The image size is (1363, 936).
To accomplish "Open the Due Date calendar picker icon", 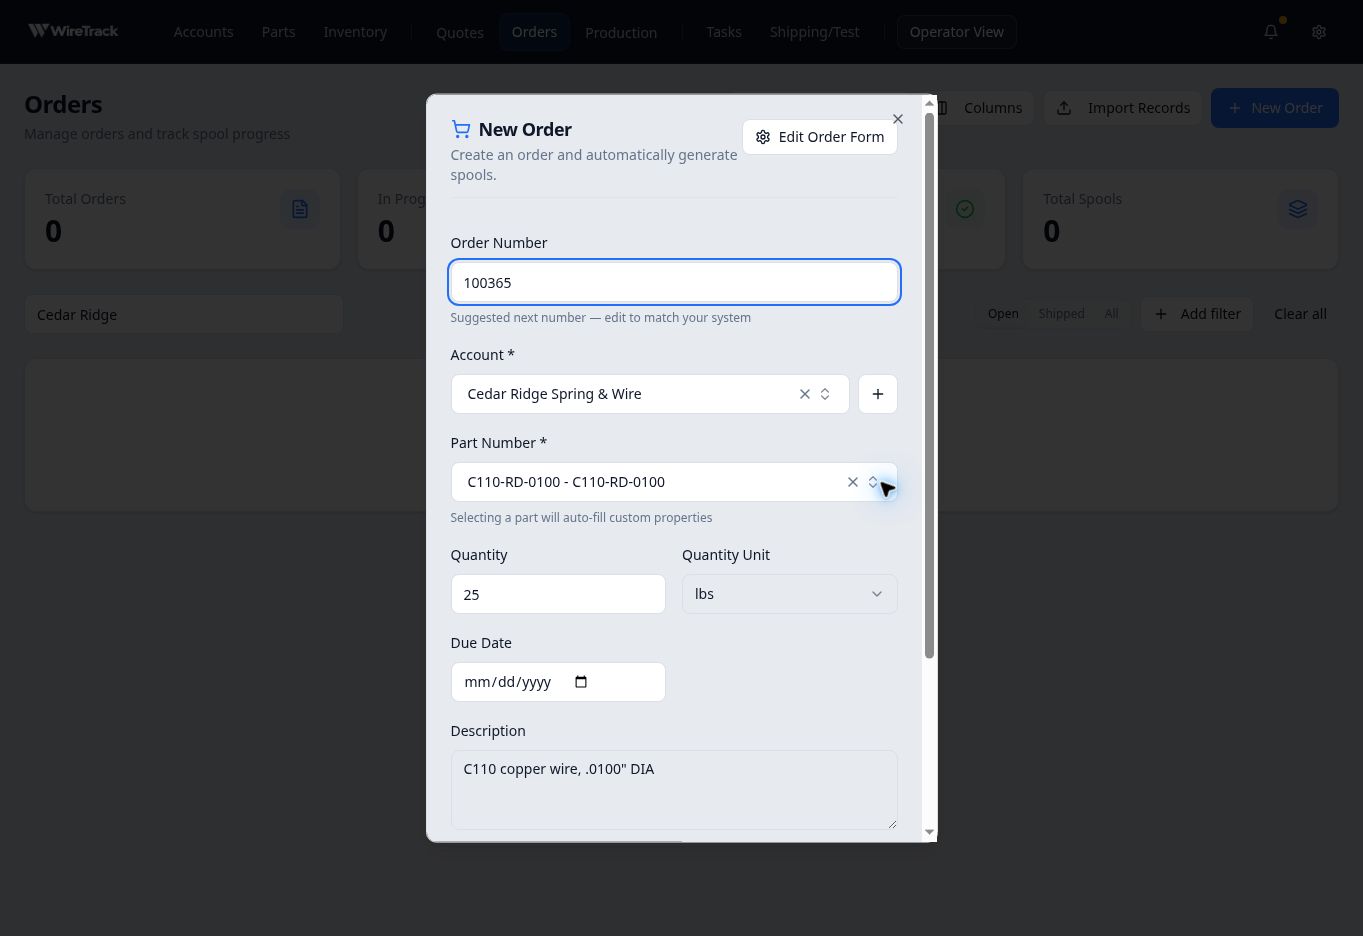I will pyautogui.click(x=581, y=682).
